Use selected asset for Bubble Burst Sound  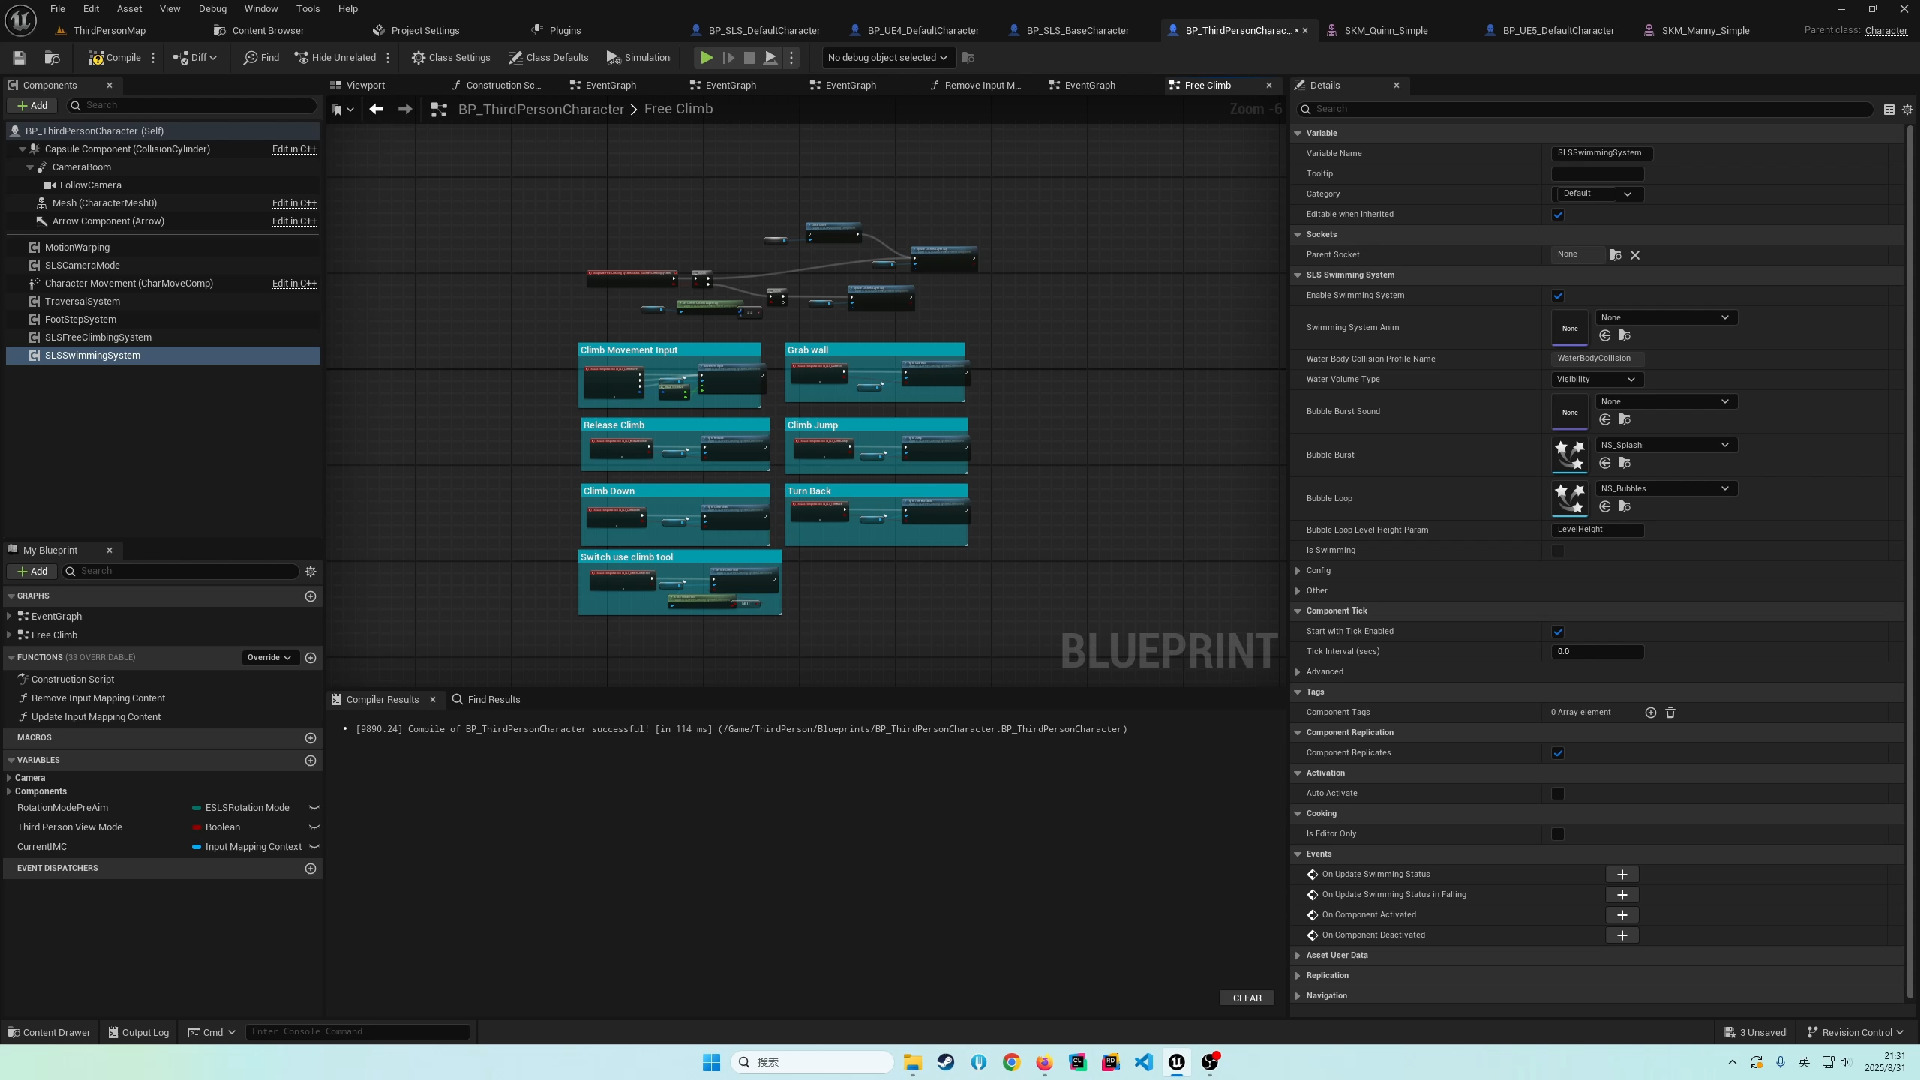click(1605, 420)
